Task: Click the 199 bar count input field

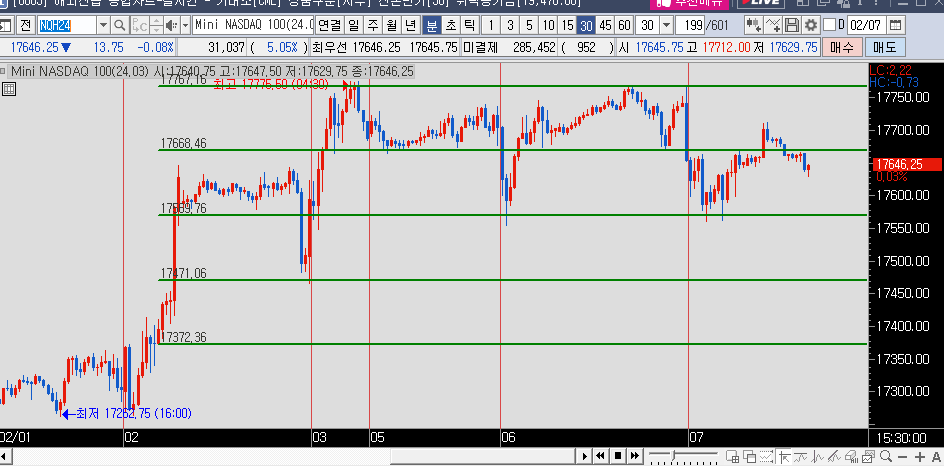Action: coord(691,25)
